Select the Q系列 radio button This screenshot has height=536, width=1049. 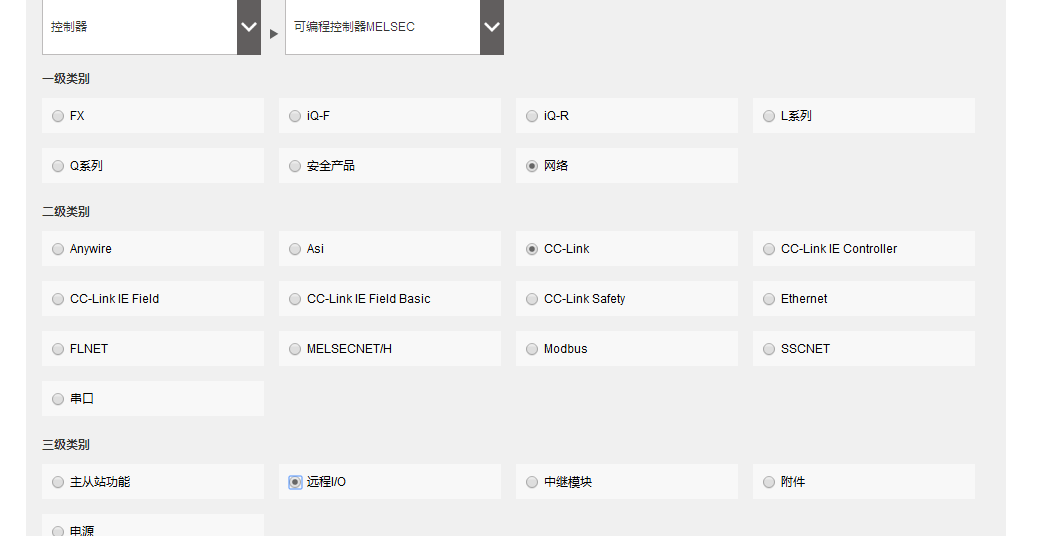pos(58,166)
